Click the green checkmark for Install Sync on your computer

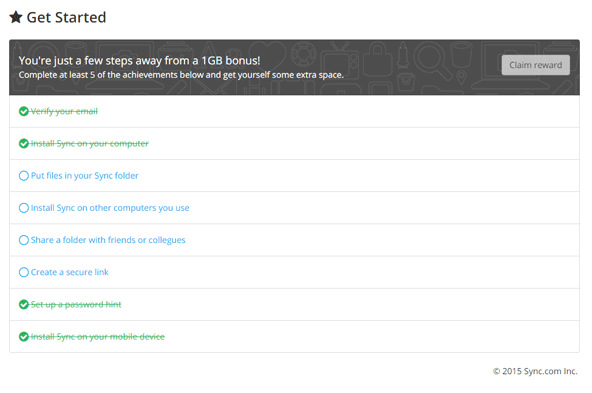pyautogui.click(x=24, y=143)
